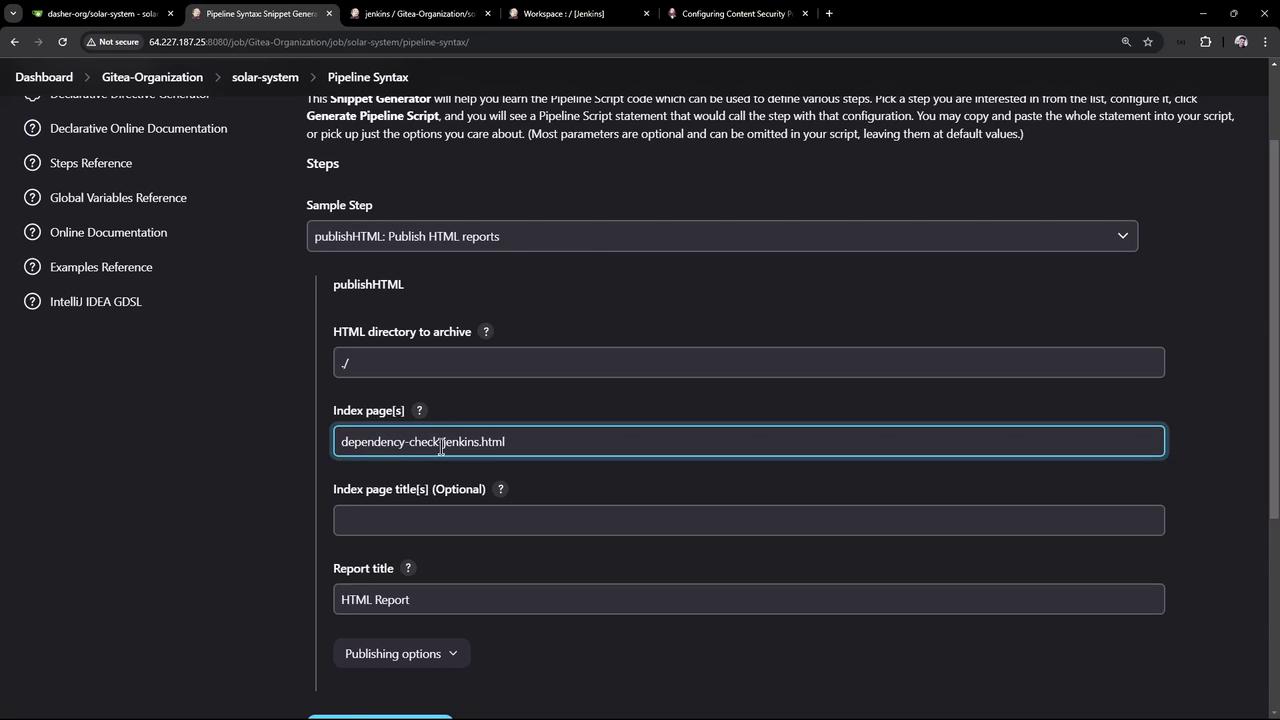Open solar-system breadcrumb

265,77
